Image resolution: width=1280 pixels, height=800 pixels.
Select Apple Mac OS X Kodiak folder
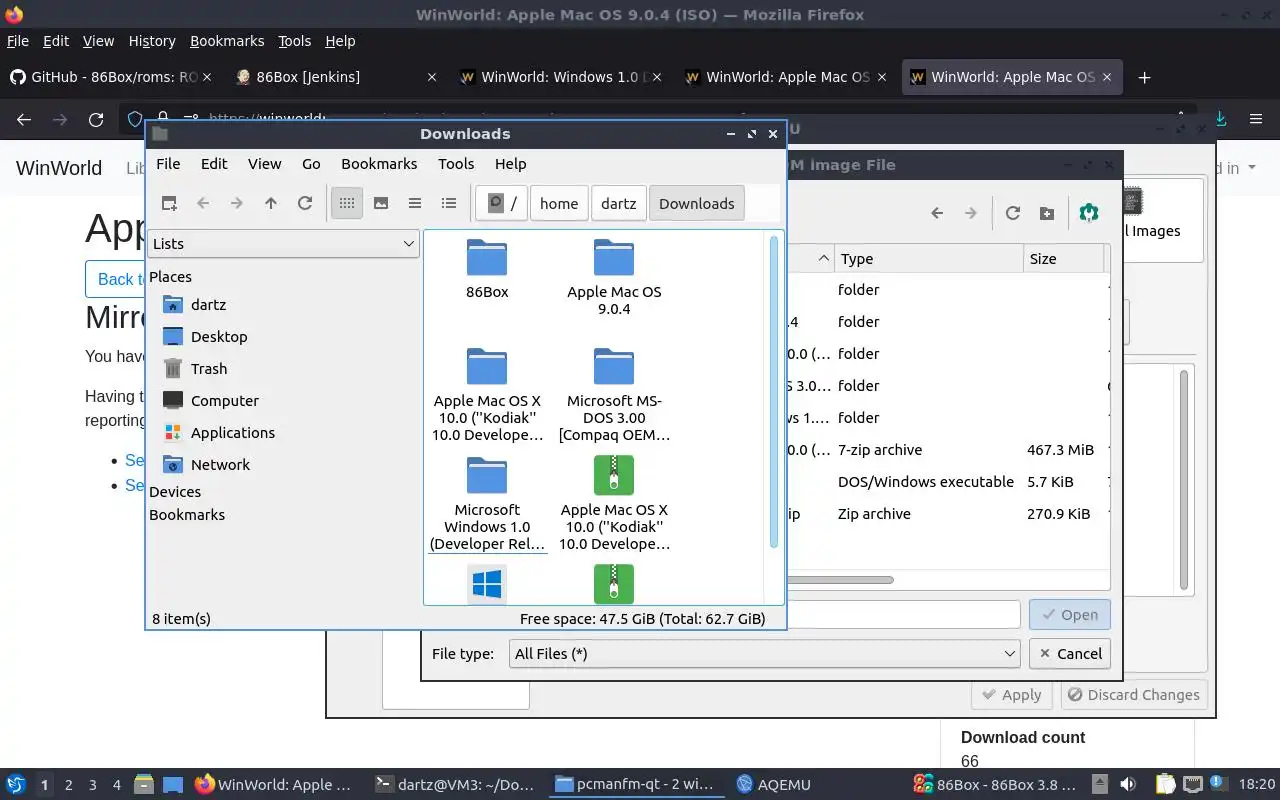[487, 395]
